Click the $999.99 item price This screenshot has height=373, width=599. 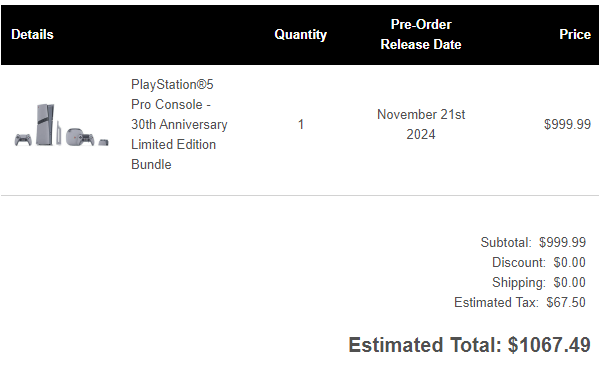pos(567,124)
